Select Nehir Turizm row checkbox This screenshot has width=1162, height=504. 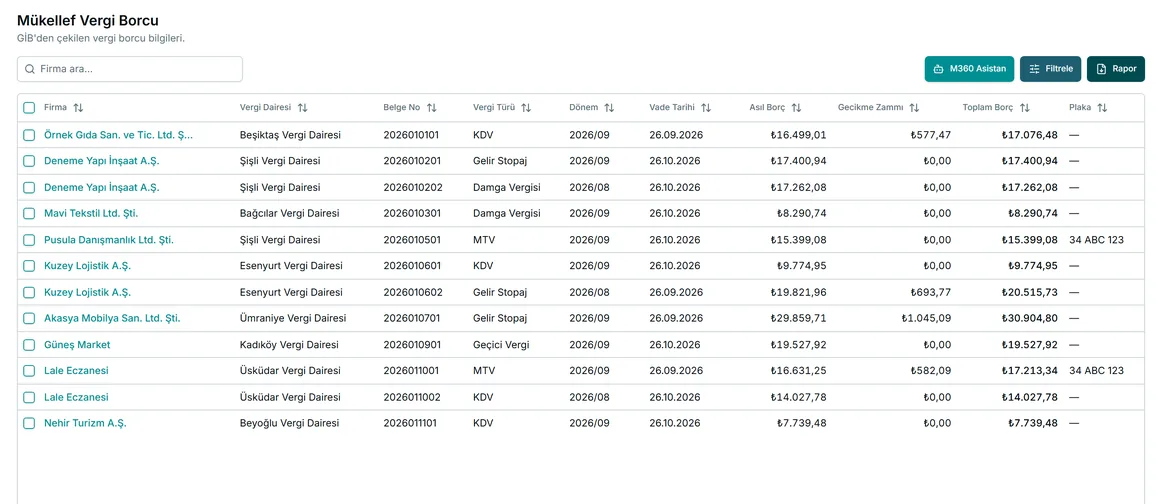click(x=29, y=423)
